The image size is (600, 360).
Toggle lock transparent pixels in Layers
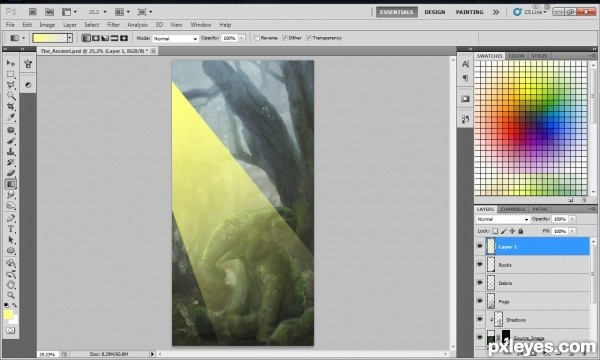pos(495,231)
